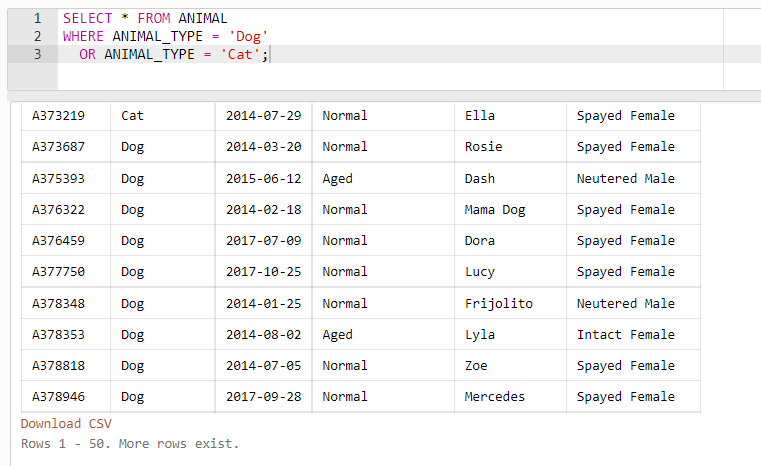761x466 pixels.
Task: Click the date 2014-03-20
Action: pyautogui.click(x=264, y=147)
